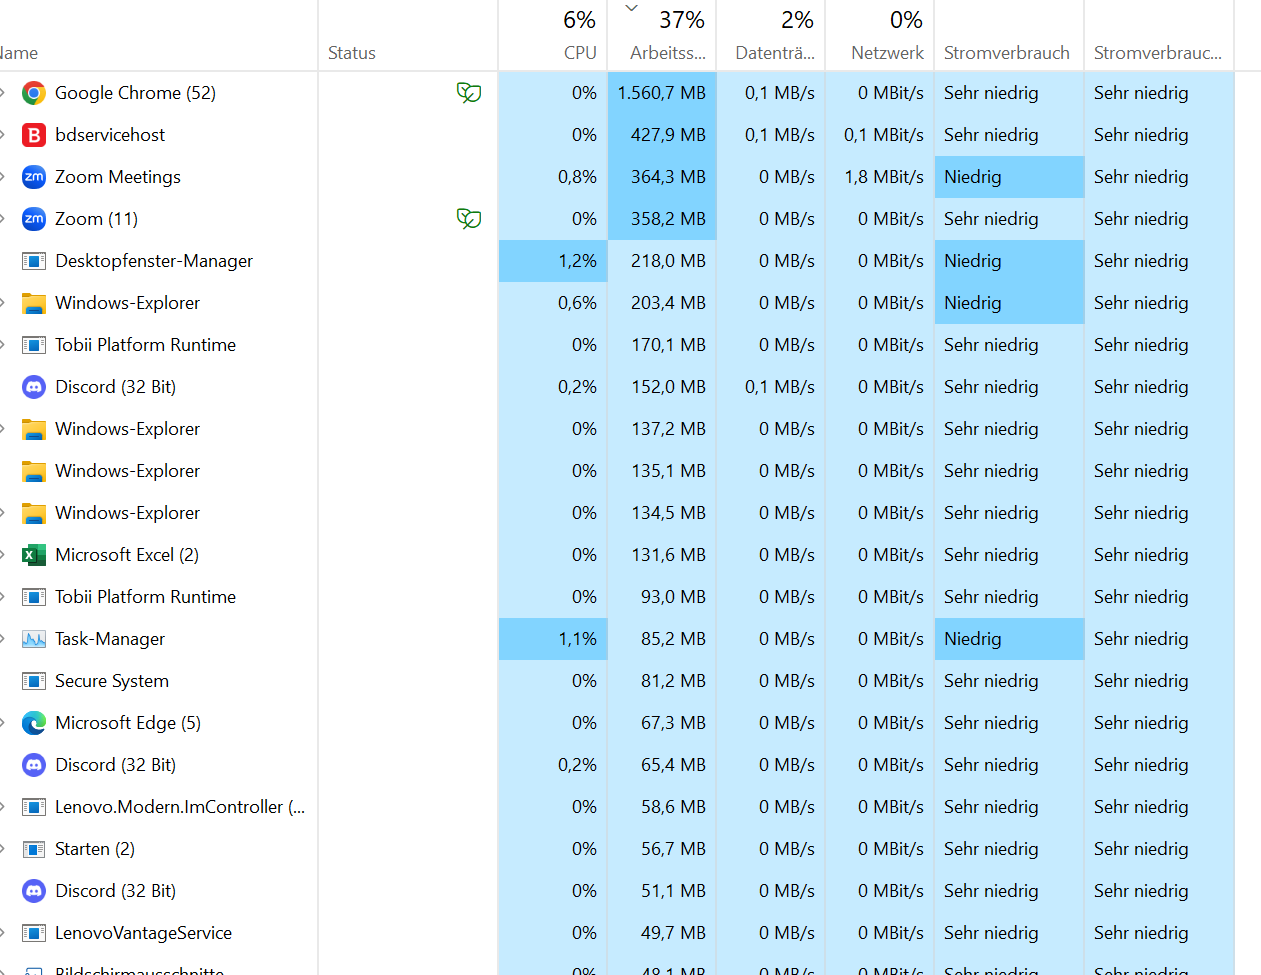Screen dimensions: 1261x975
Task: Select the Microsoft Edge (5) process name
Action: pyautogui.click(x=128, y=723)
